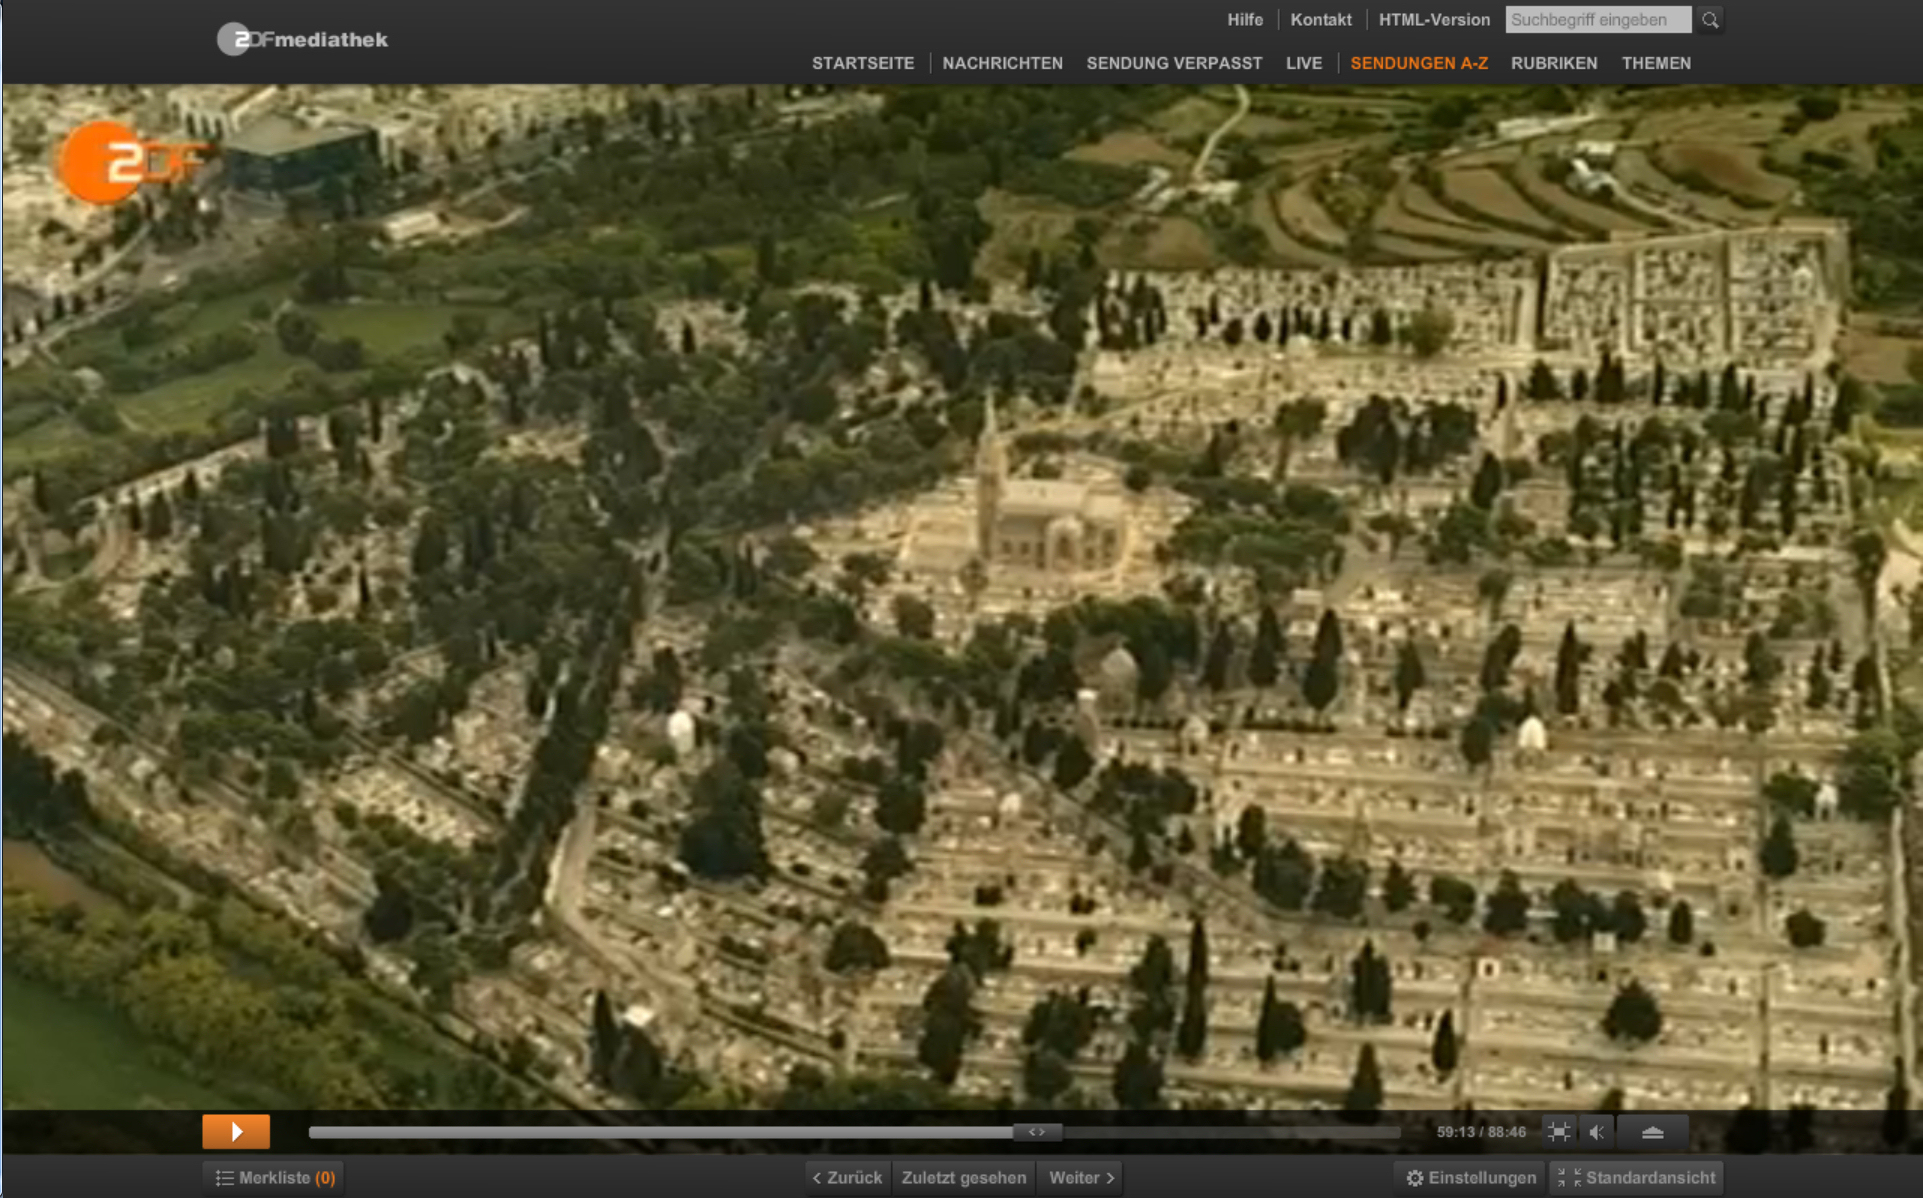Toggle fullscreen mode icon
This screenshot has height=1198, width=1923.
[1558, 1132]
